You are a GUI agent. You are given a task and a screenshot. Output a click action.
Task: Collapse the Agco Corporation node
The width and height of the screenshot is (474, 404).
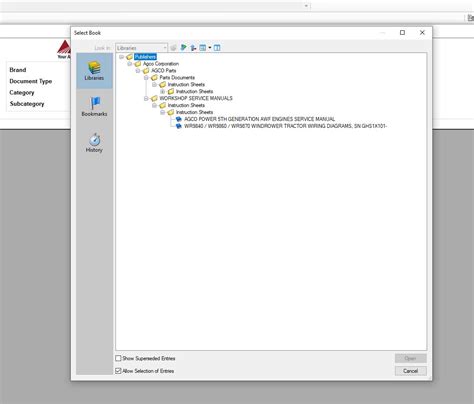coord(130,64)
